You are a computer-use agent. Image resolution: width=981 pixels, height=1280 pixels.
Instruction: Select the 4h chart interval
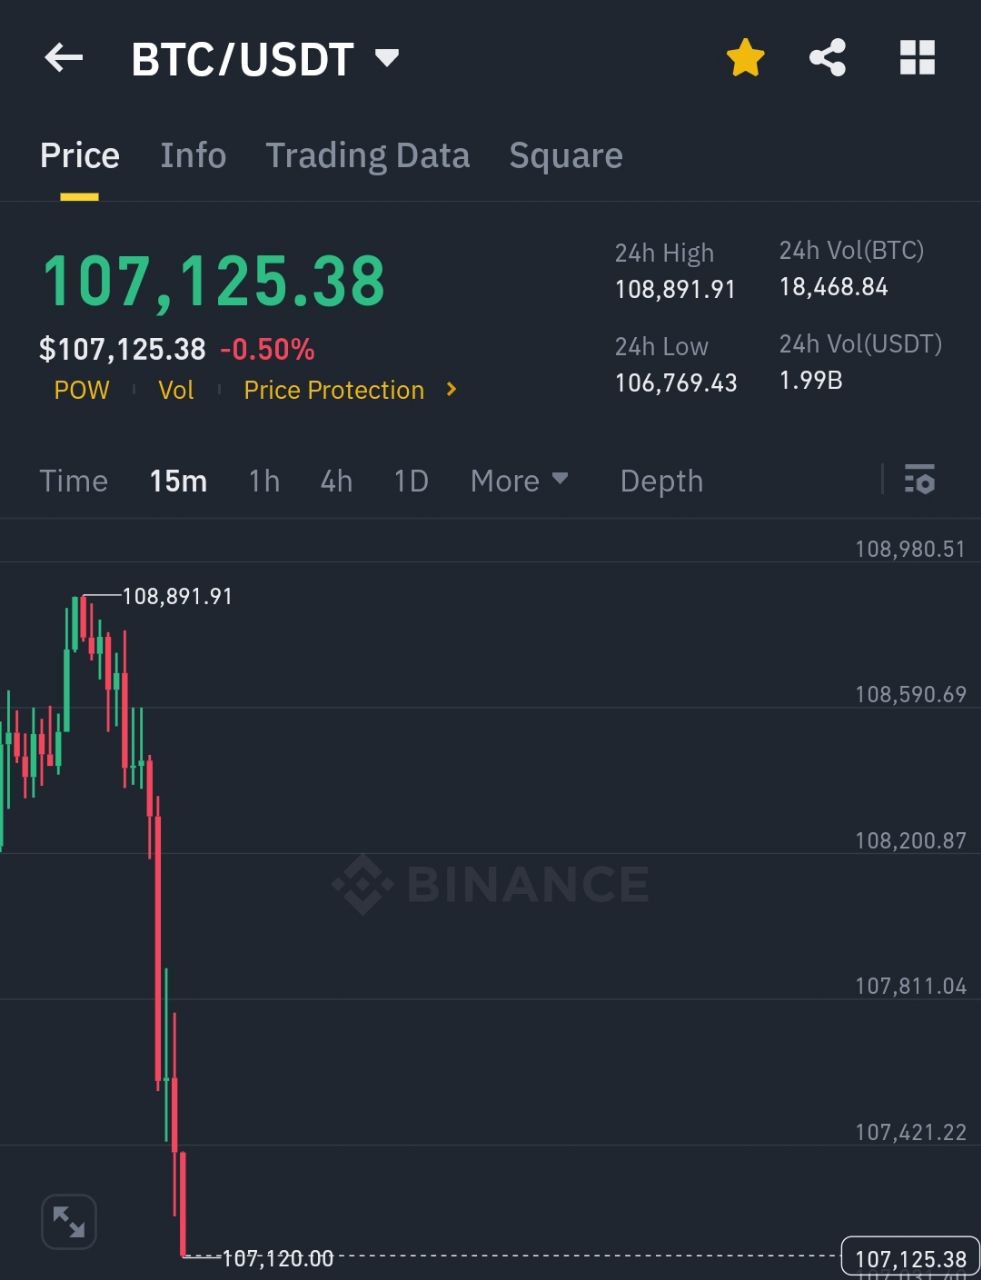pyautogui.click(x=336, y=481)
